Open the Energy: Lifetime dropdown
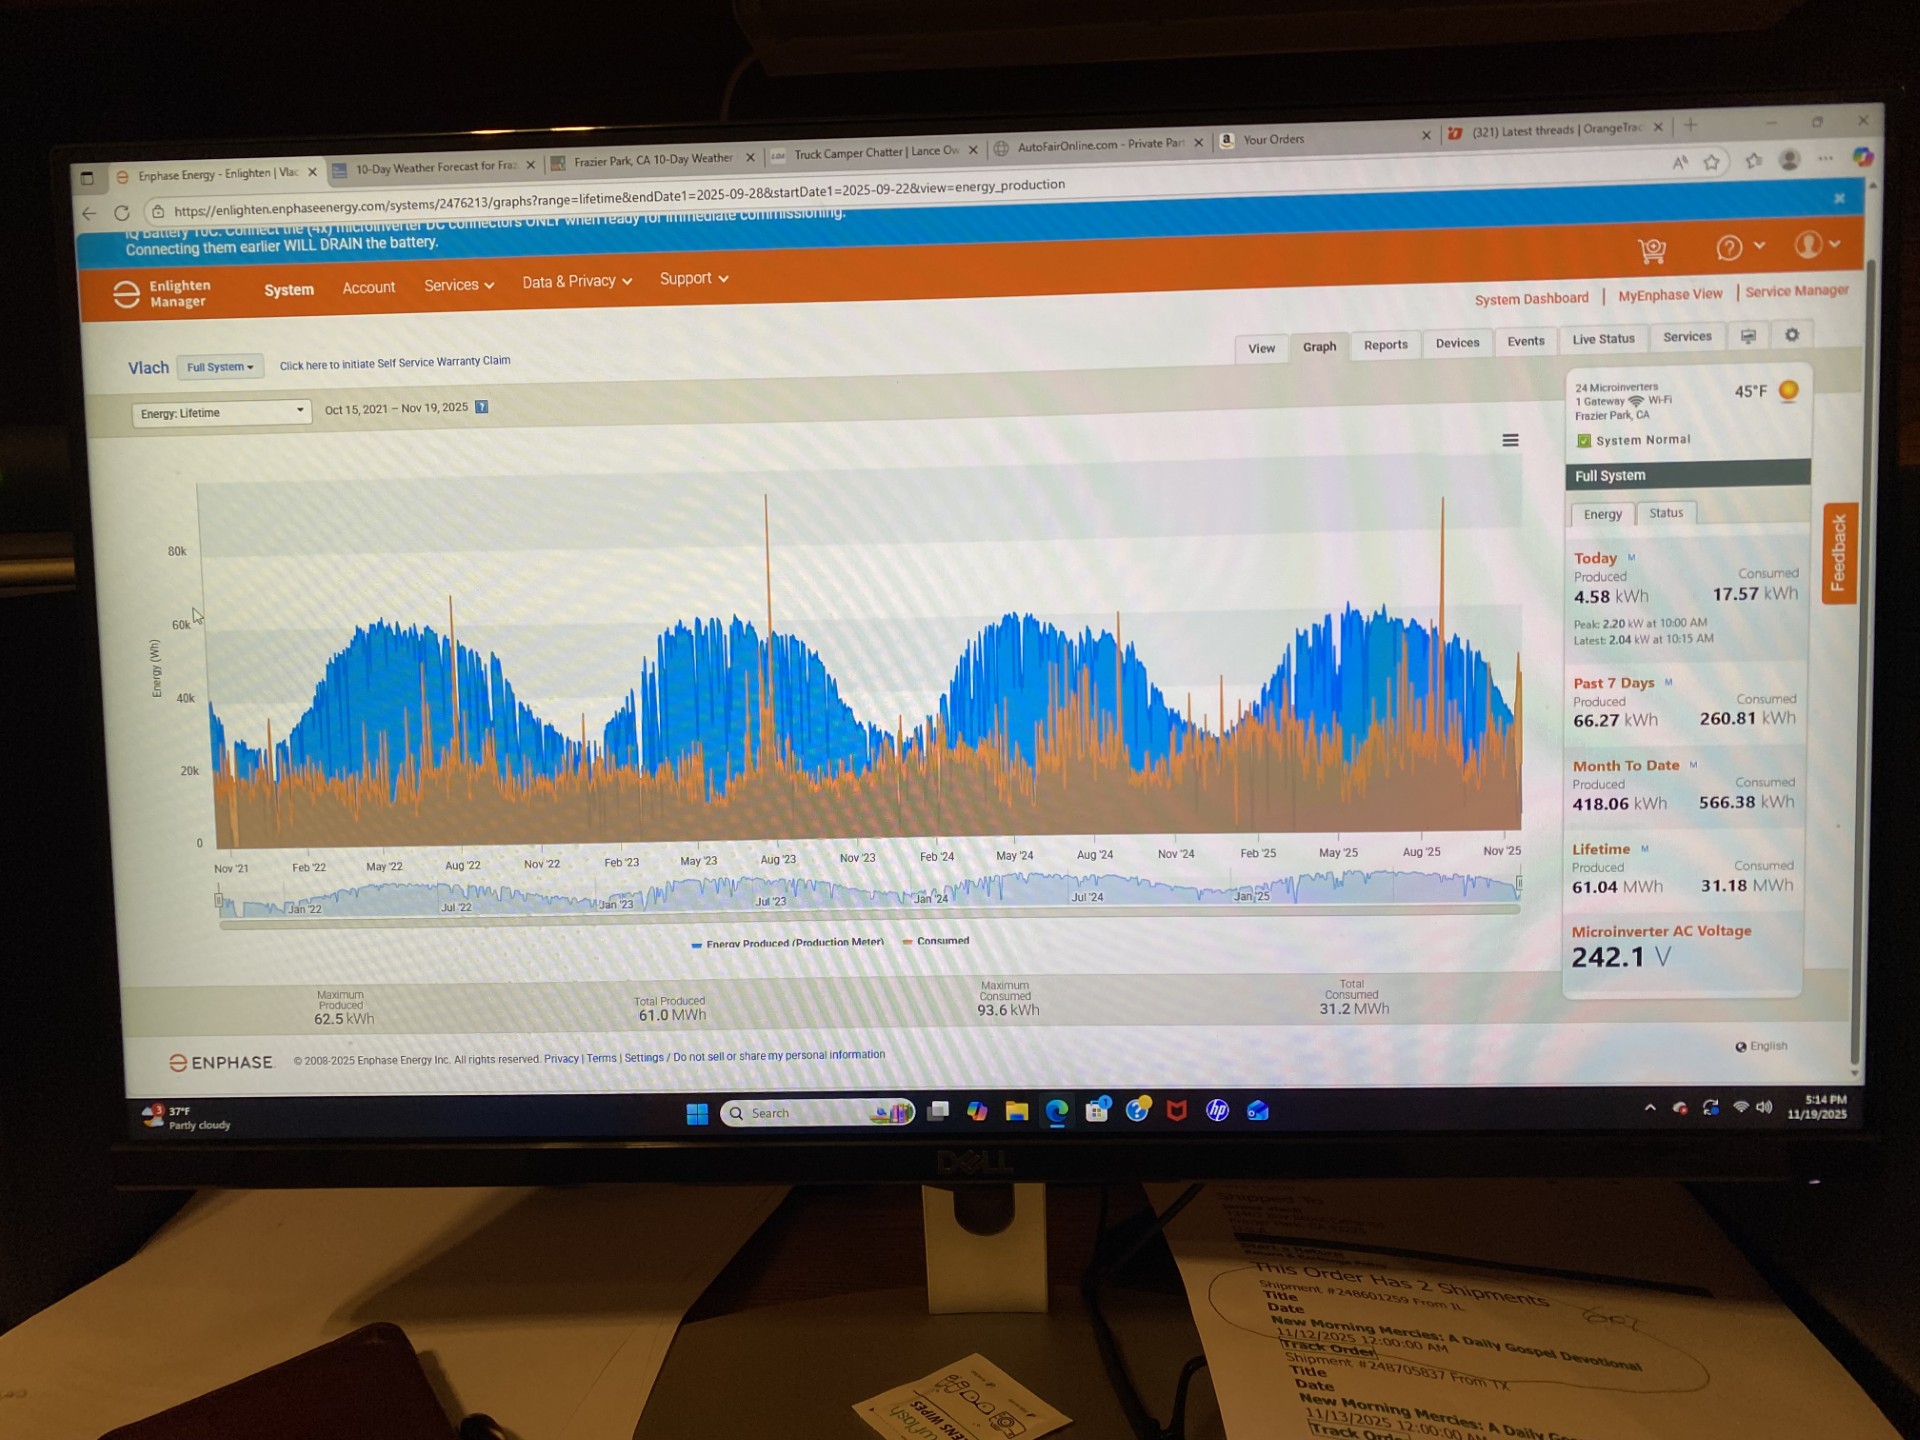1920x1440 pixels. tap(221, 412)
